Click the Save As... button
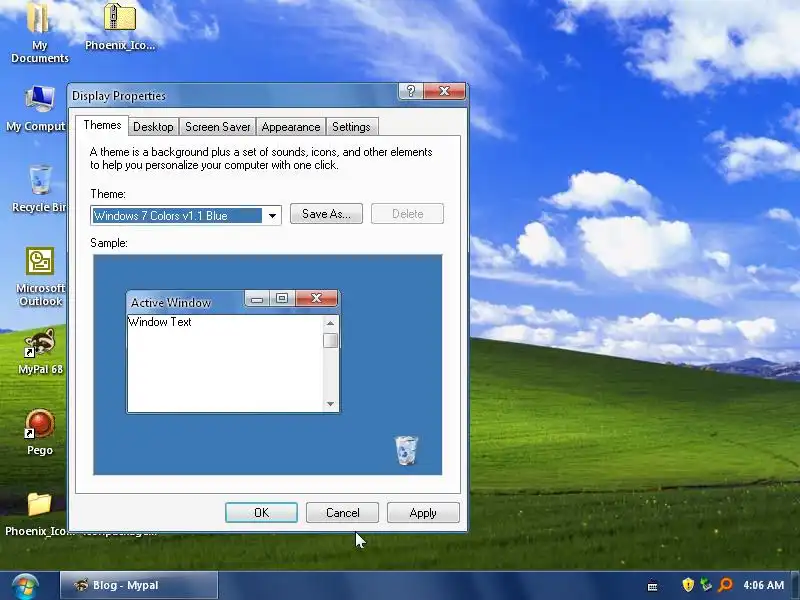 coord(327,214)
